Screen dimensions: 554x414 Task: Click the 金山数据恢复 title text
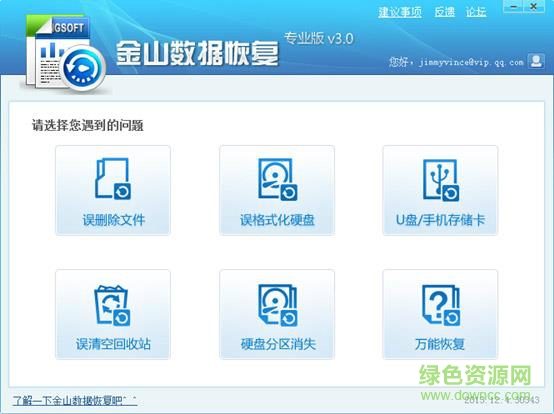(x=198, y=53)
